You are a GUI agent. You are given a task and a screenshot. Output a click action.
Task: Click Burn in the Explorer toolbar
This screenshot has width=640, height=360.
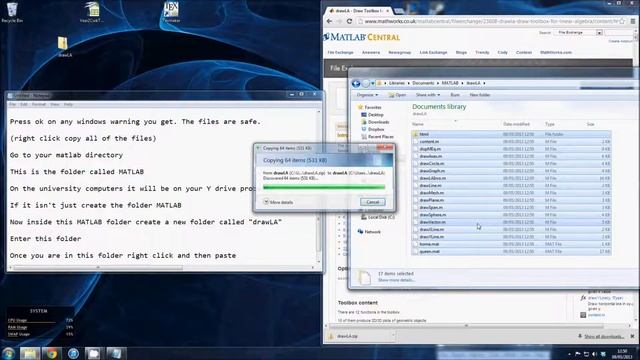coord(455,95)
